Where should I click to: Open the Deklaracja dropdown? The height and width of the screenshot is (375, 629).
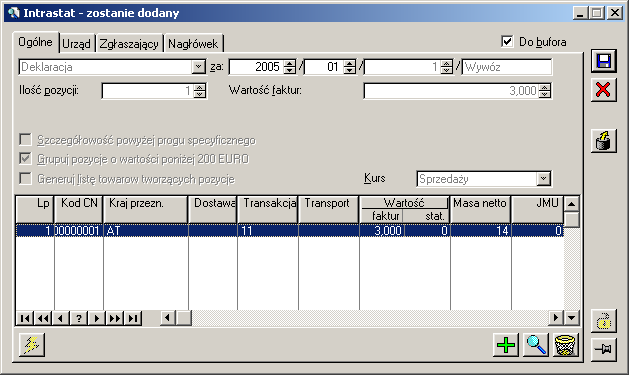198,67
